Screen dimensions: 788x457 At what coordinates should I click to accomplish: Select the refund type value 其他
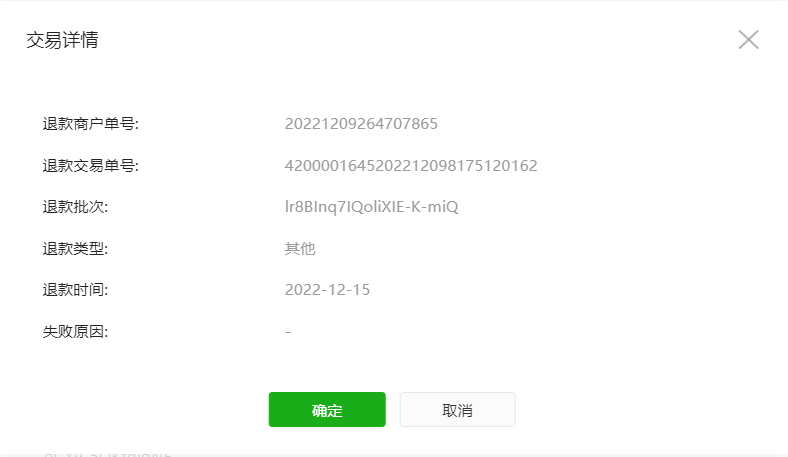[x=300, y=248]
